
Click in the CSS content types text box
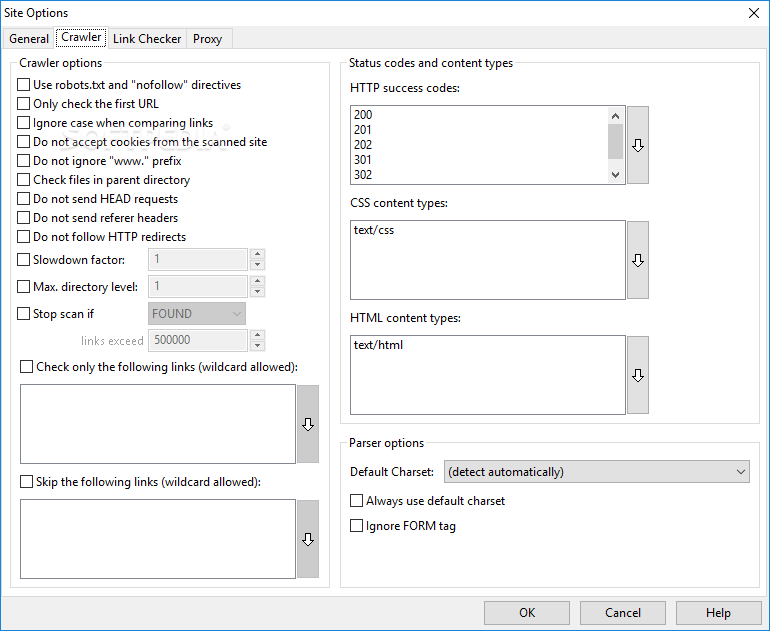(488, 260)
